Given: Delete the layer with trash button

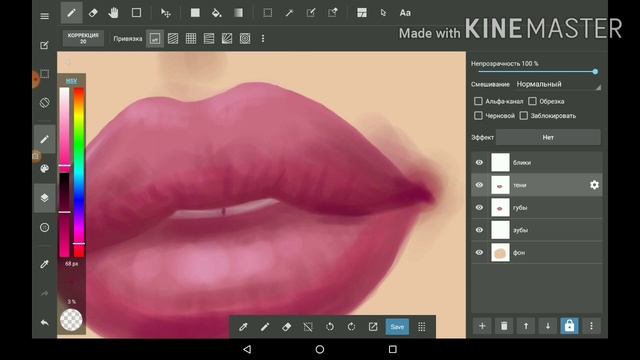Looking at the screenshot, I should tap(504, 326).
